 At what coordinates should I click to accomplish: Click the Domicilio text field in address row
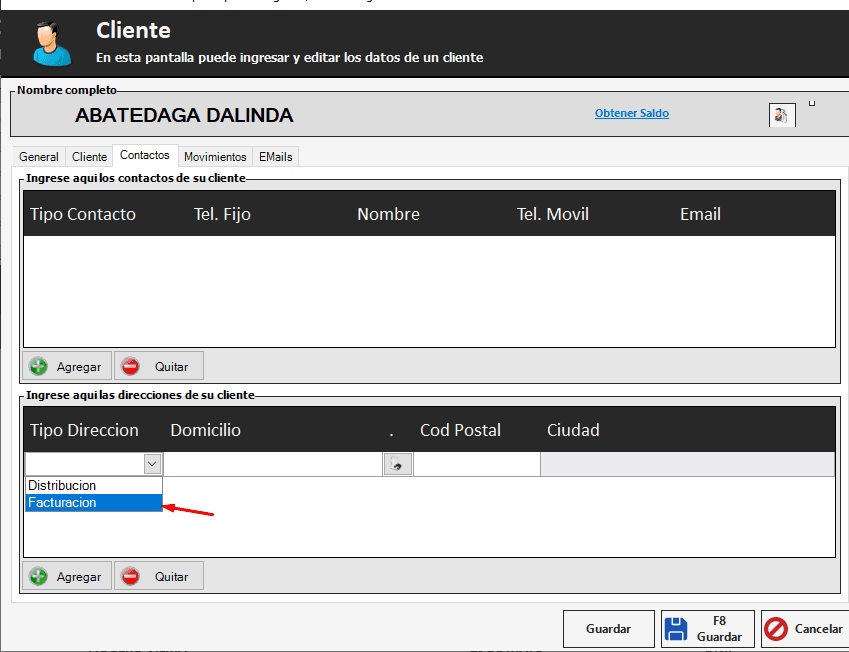(272, 464)
